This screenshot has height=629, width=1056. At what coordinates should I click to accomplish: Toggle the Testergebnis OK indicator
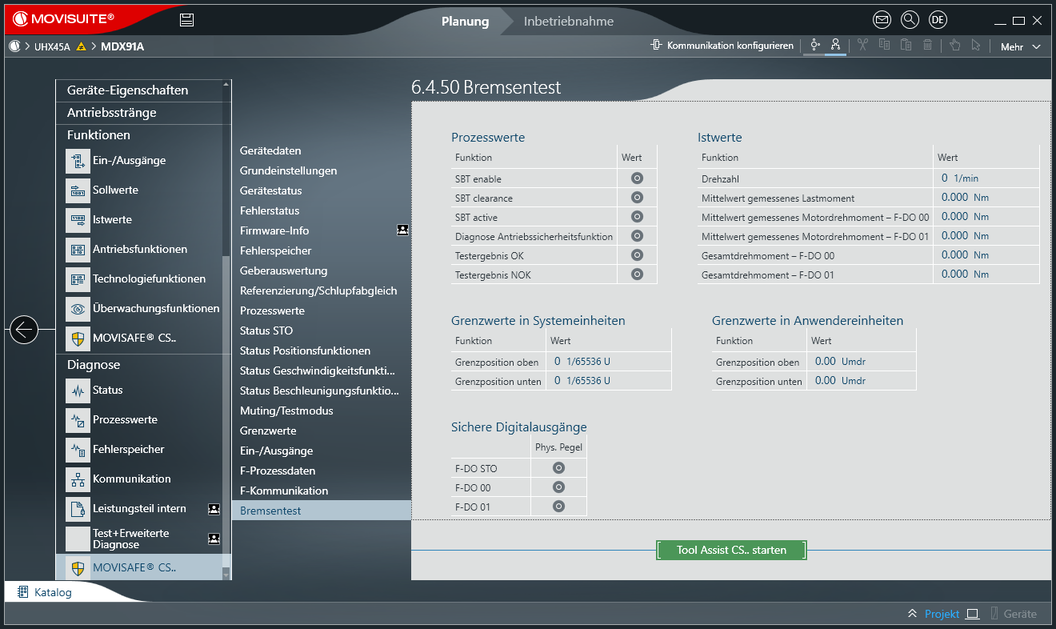pyautogui.click(x=637, y=255)
